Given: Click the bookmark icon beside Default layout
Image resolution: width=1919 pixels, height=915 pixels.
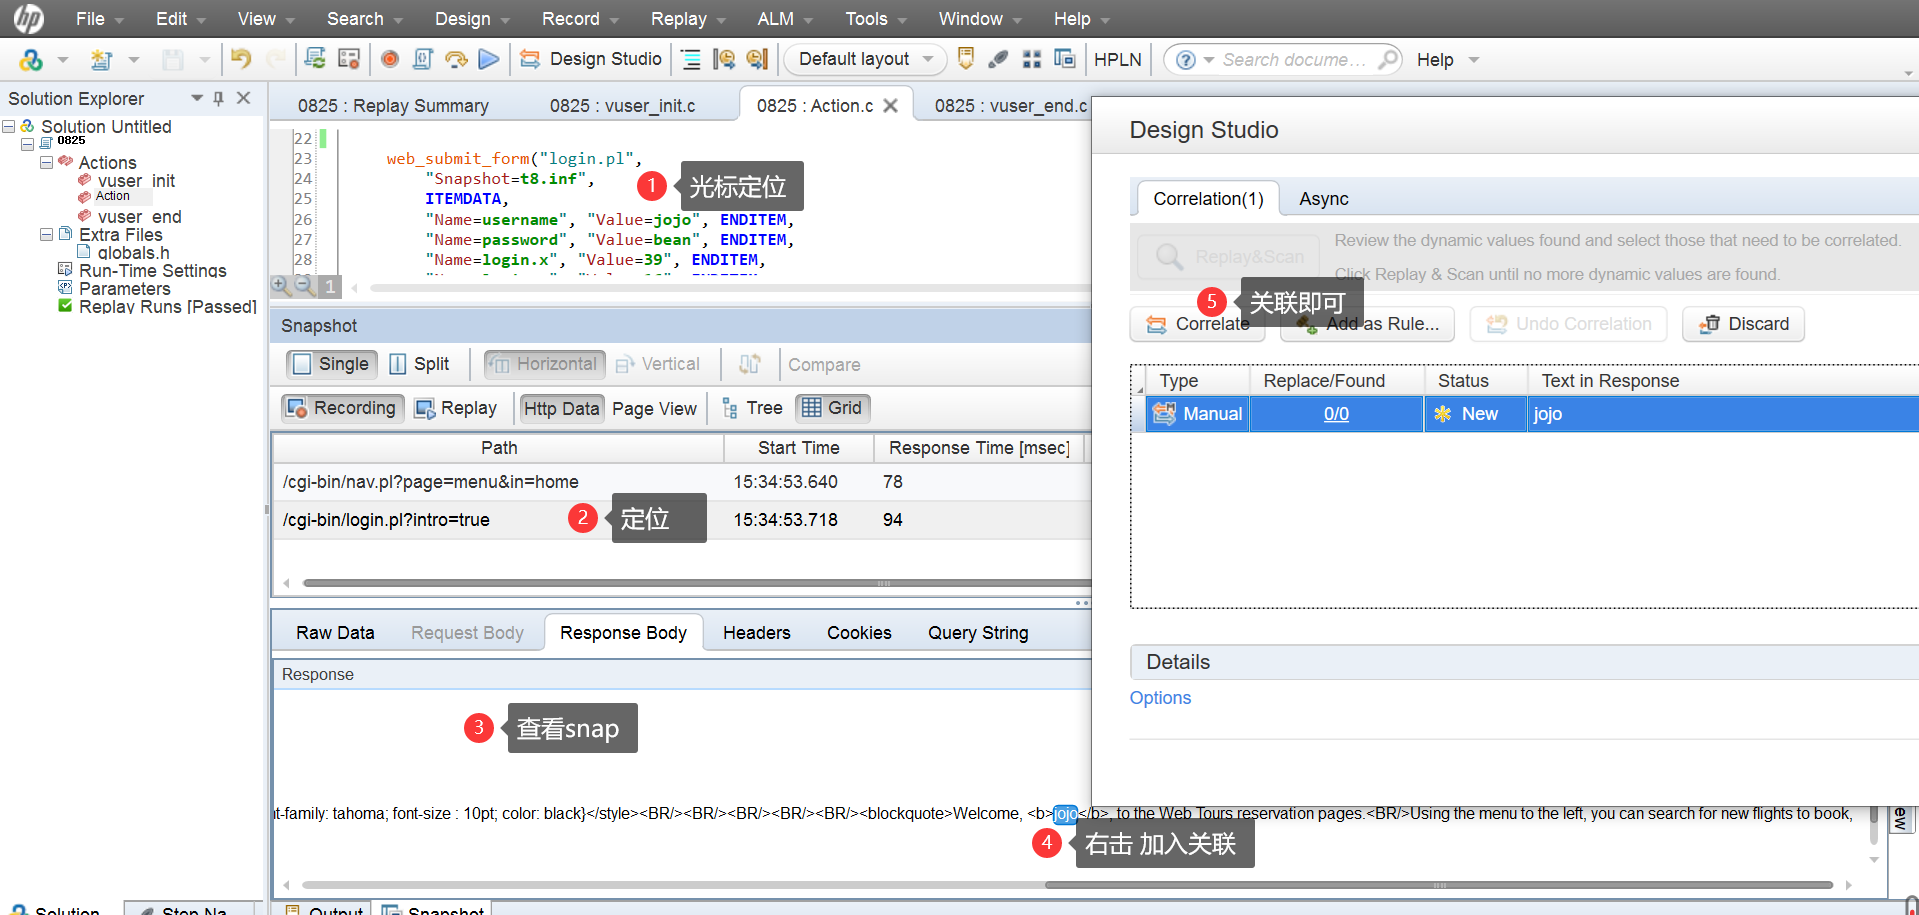Looking at the screenshot, I should point(966,59).
